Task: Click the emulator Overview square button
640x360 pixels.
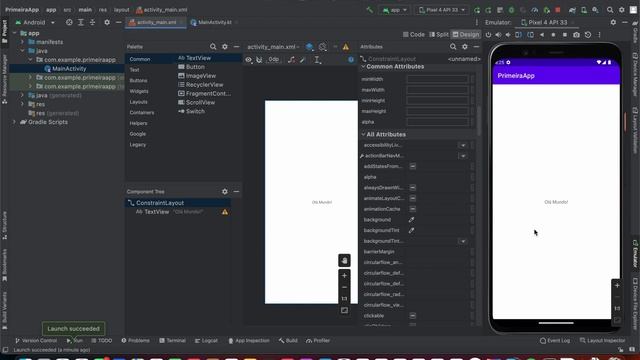Action: [565, 35]
